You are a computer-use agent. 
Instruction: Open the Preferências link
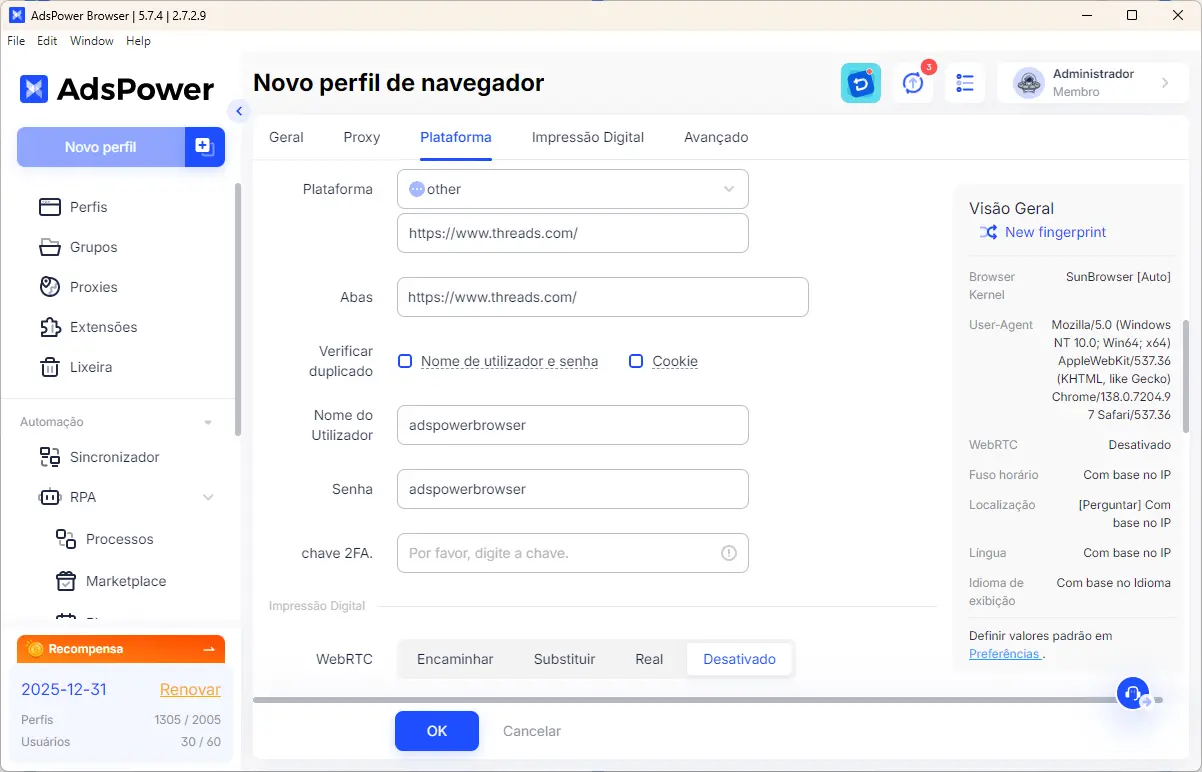[x=1006, y=654]
